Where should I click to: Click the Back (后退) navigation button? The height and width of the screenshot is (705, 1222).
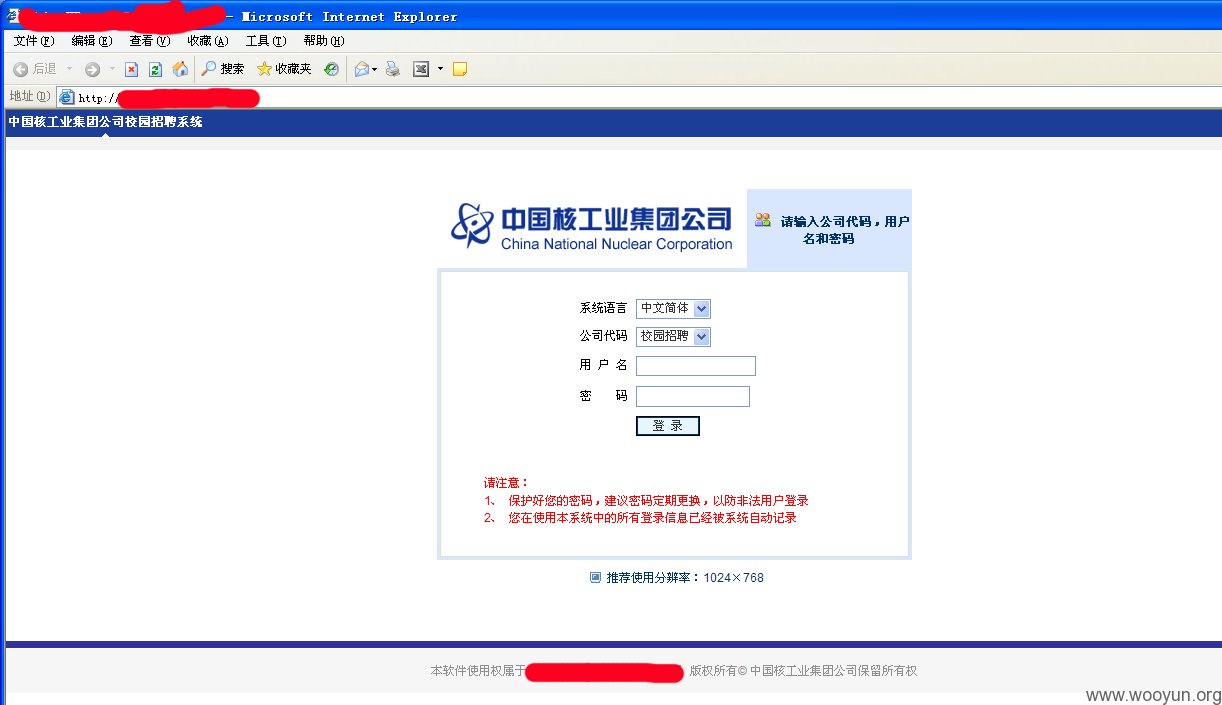click(35, 69)
